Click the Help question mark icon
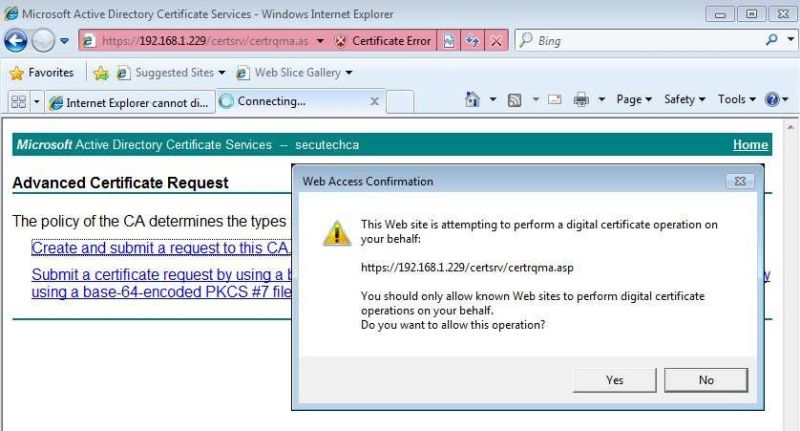The width and height of the screenshot is (800, 431). pos(772,99)
